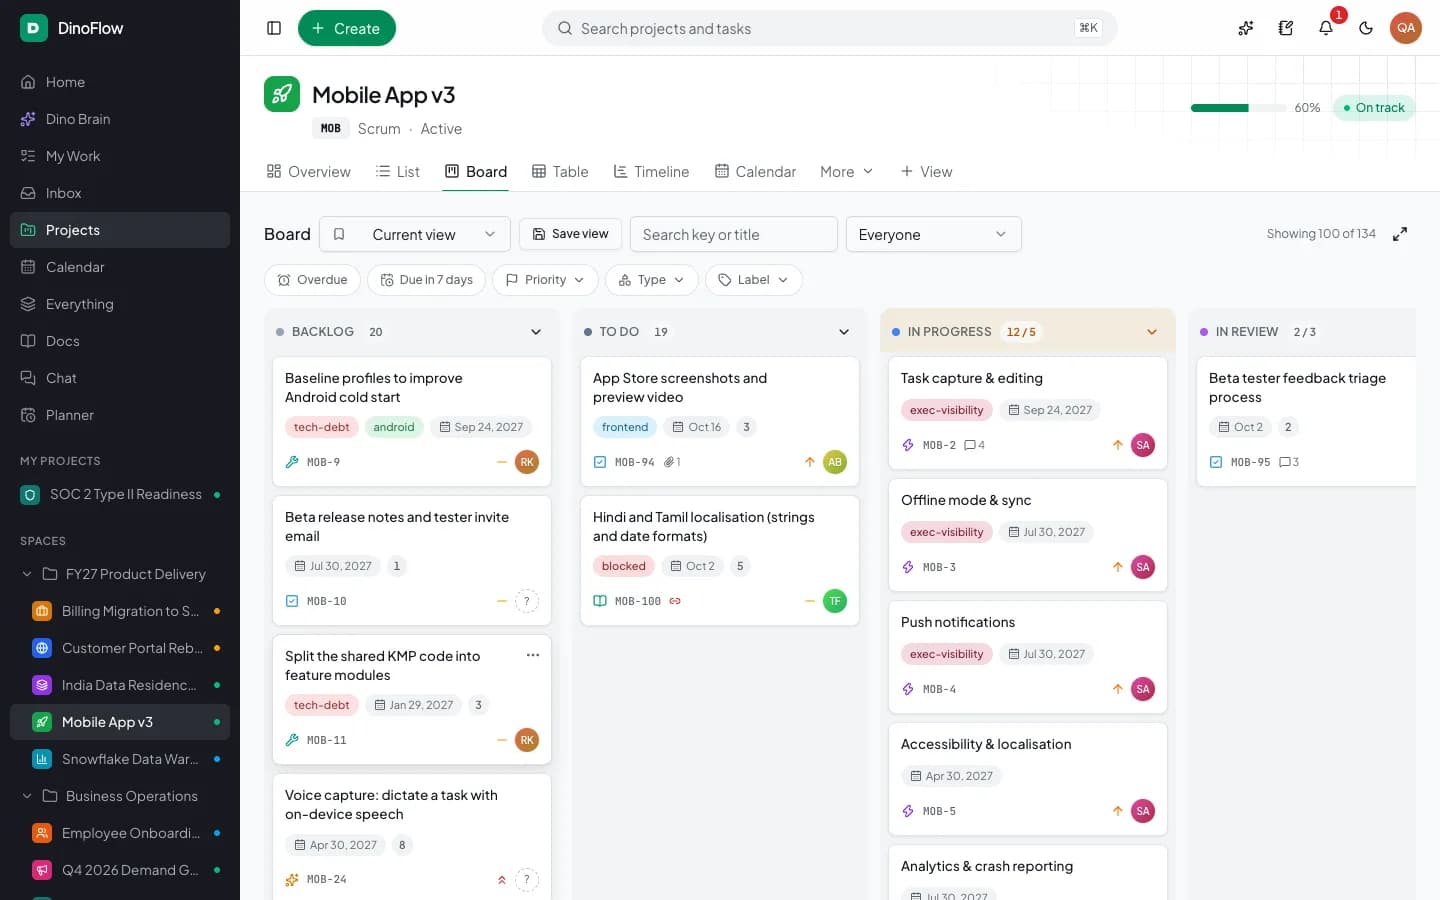Collapse the Backlog column
This screenshot has width=1440, height=900.
[x=536, y=332]
